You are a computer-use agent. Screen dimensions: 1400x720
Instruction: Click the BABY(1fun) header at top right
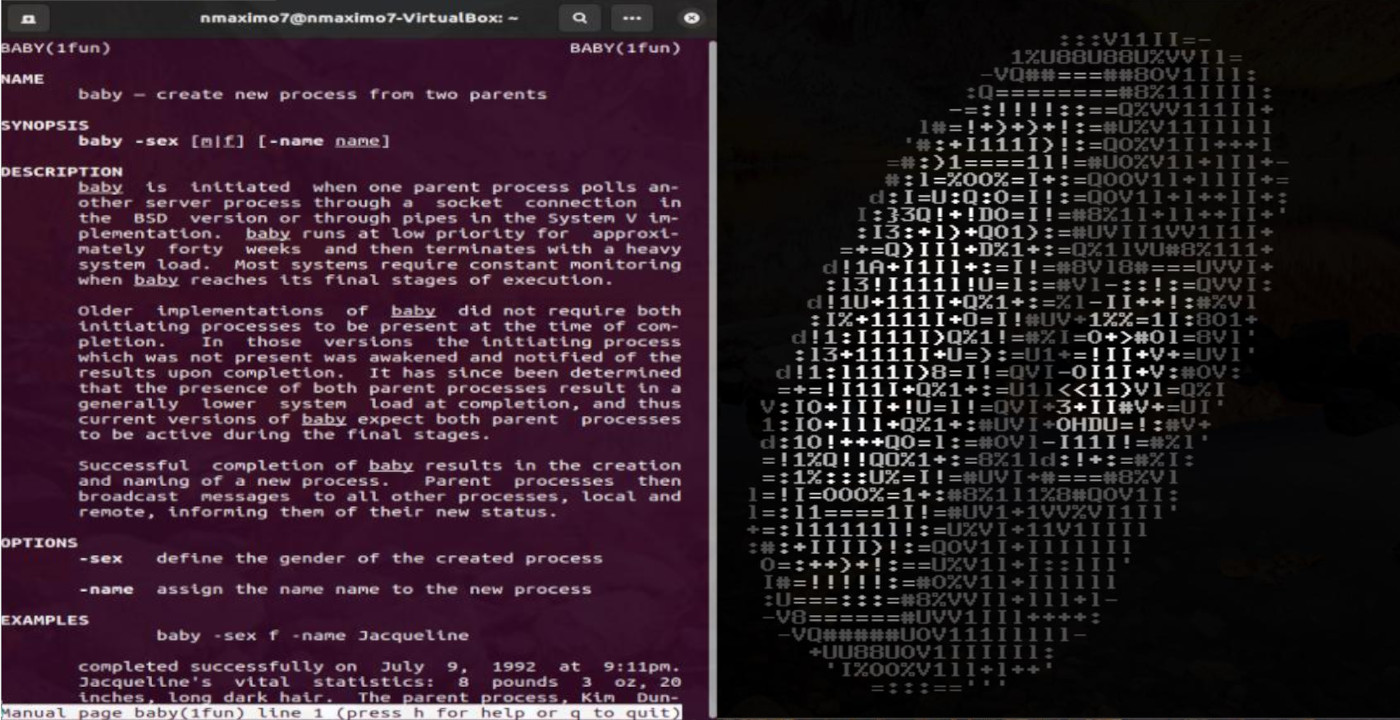pos(625,48)
